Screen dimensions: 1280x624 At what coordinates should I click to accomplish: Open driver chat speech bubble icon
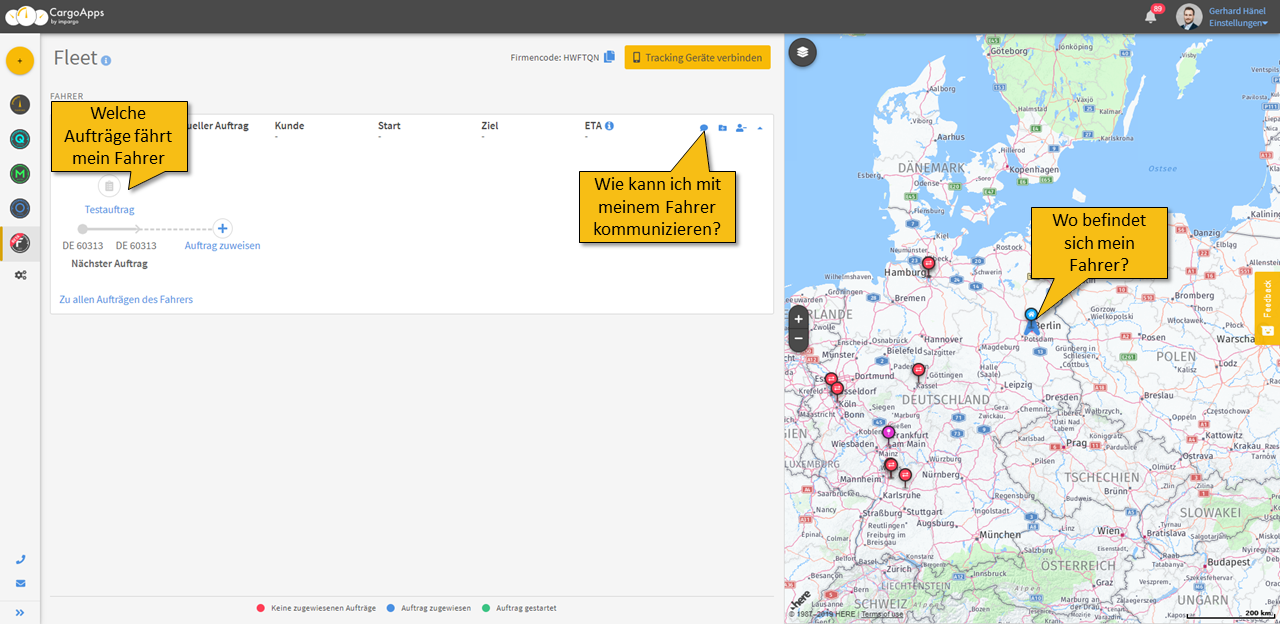[x=704, y=128]
